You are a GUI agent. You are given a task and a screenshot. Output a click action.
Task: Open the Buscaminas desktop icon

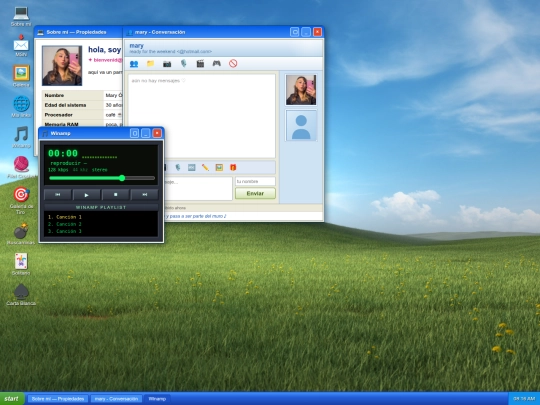[x=21, y=234]
